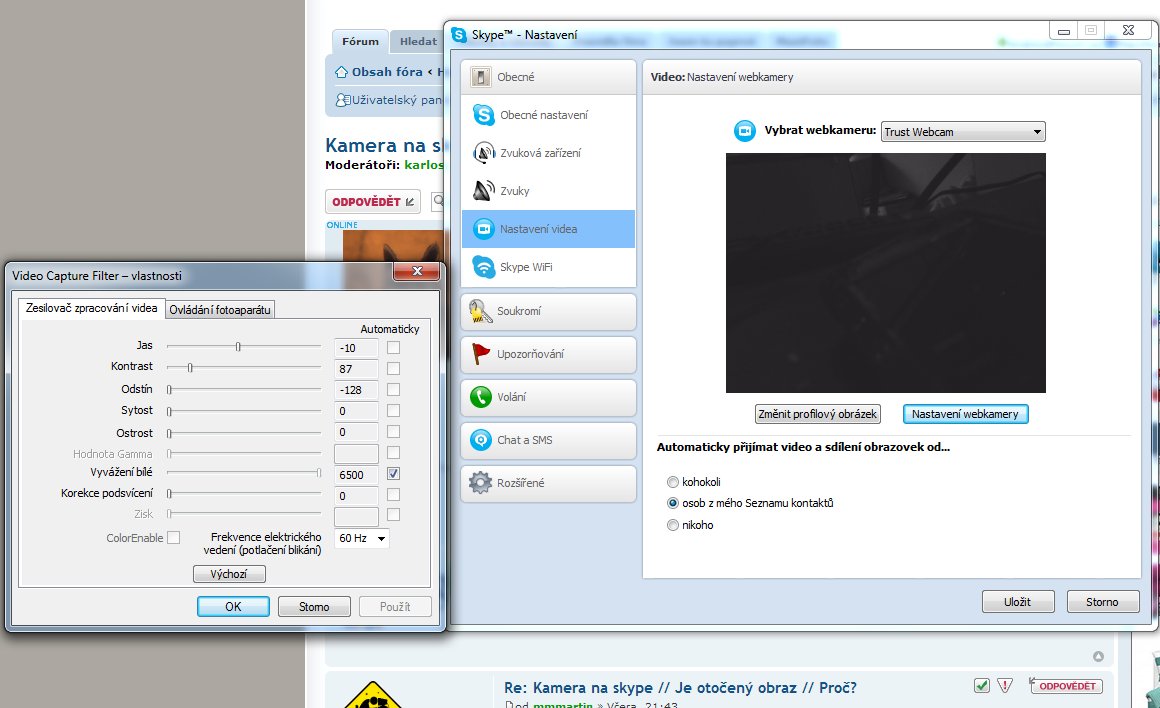Expand the Upozorňování settings section
Screen dimensions: 1160x708
point(548,354)
